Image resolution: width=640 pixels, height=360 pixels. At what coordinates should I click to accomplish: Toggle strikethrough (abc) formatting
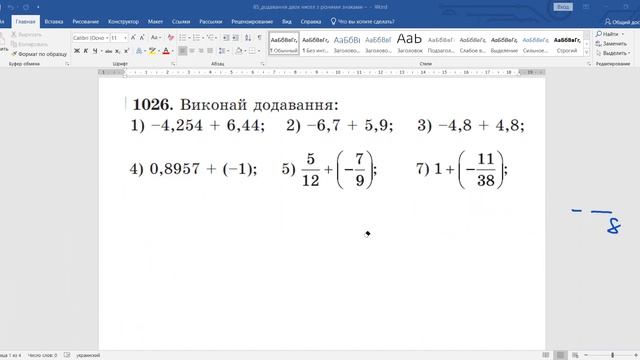[108, 51]
